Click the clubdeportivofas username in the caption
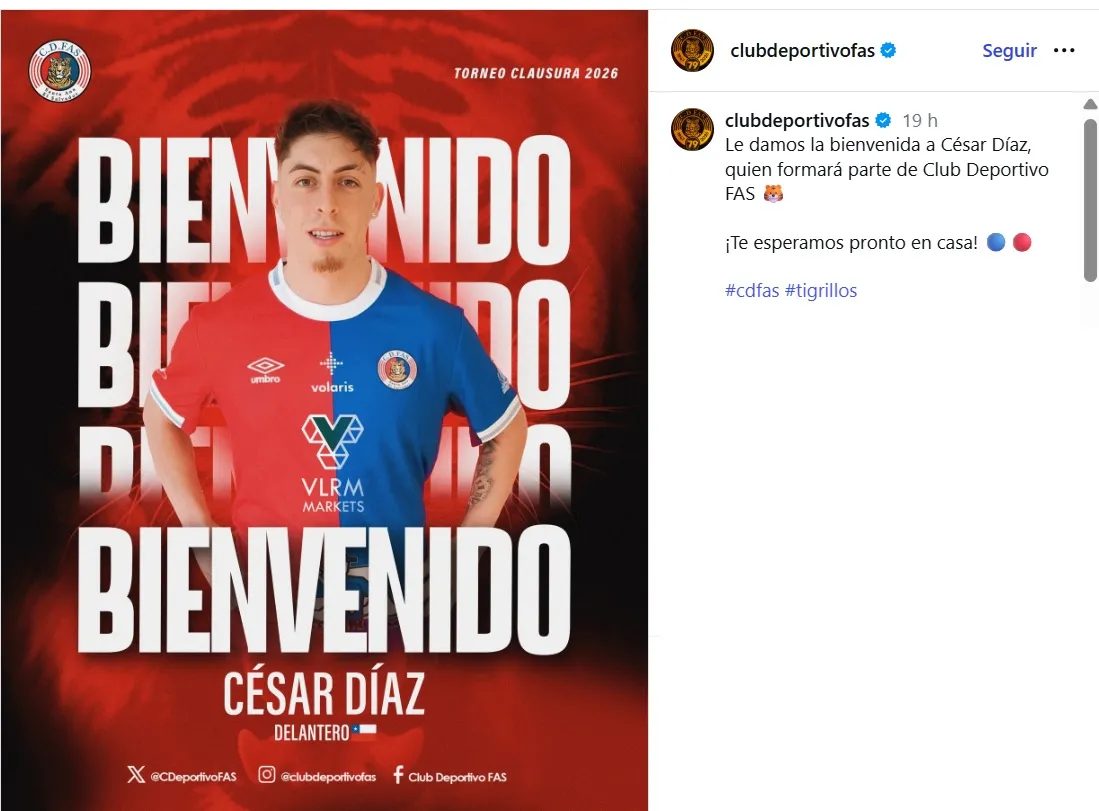1099x811 pixels. coord(797,121)
